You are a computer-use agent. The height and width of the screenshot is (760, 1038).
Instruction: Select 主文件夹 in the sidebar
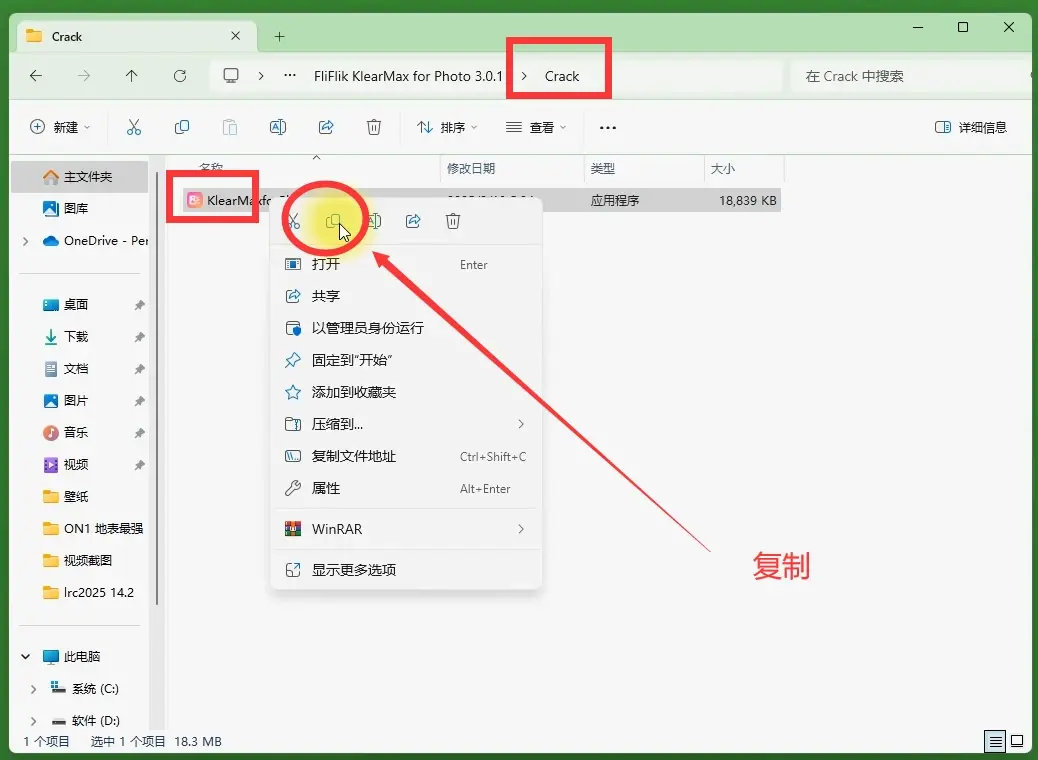(x=79, y=177)
